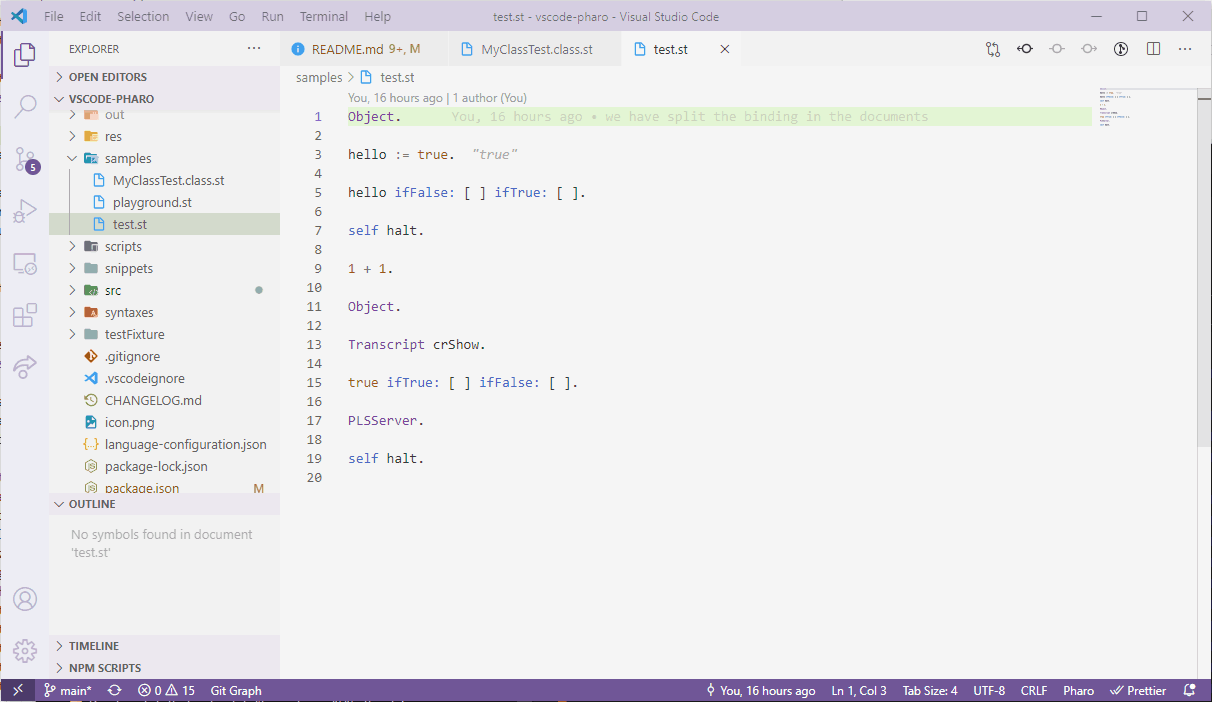1212x702 pixels.
Task: Open the Live Share view icon
Action: click(25, 367)
